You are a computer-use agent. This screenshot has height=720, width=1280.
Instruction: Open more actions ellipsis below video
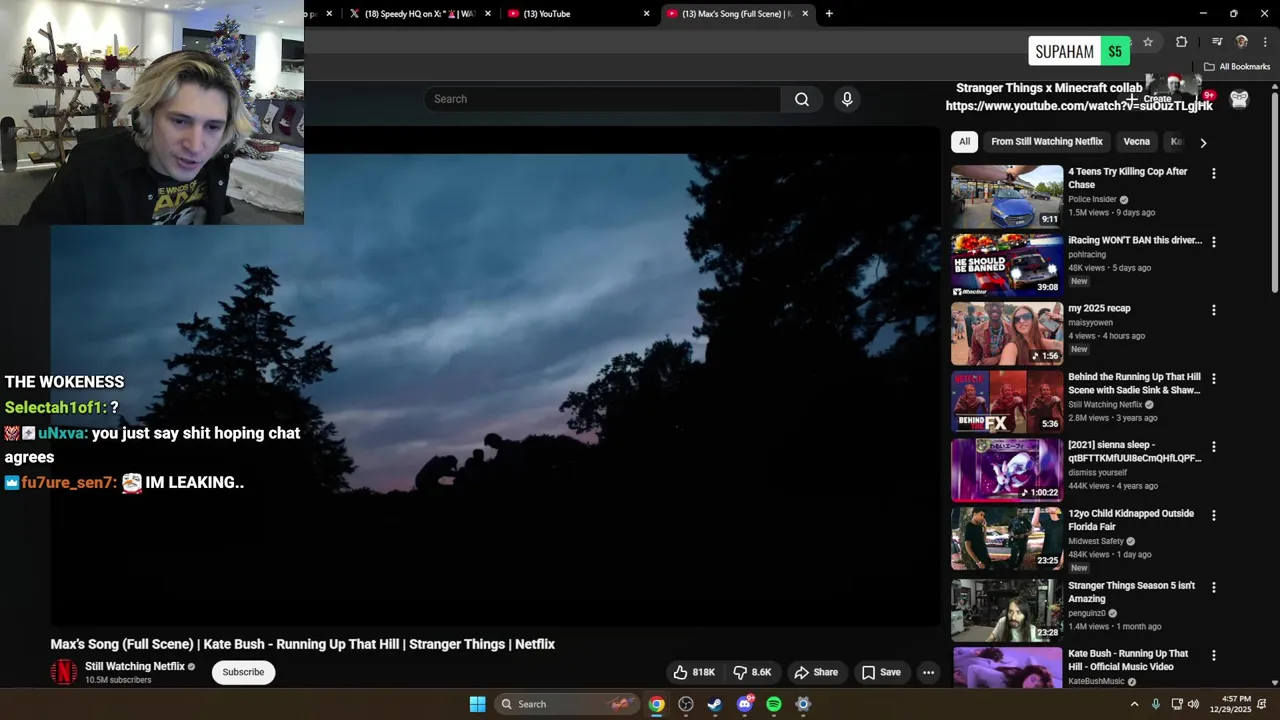(x=928, y=672)
